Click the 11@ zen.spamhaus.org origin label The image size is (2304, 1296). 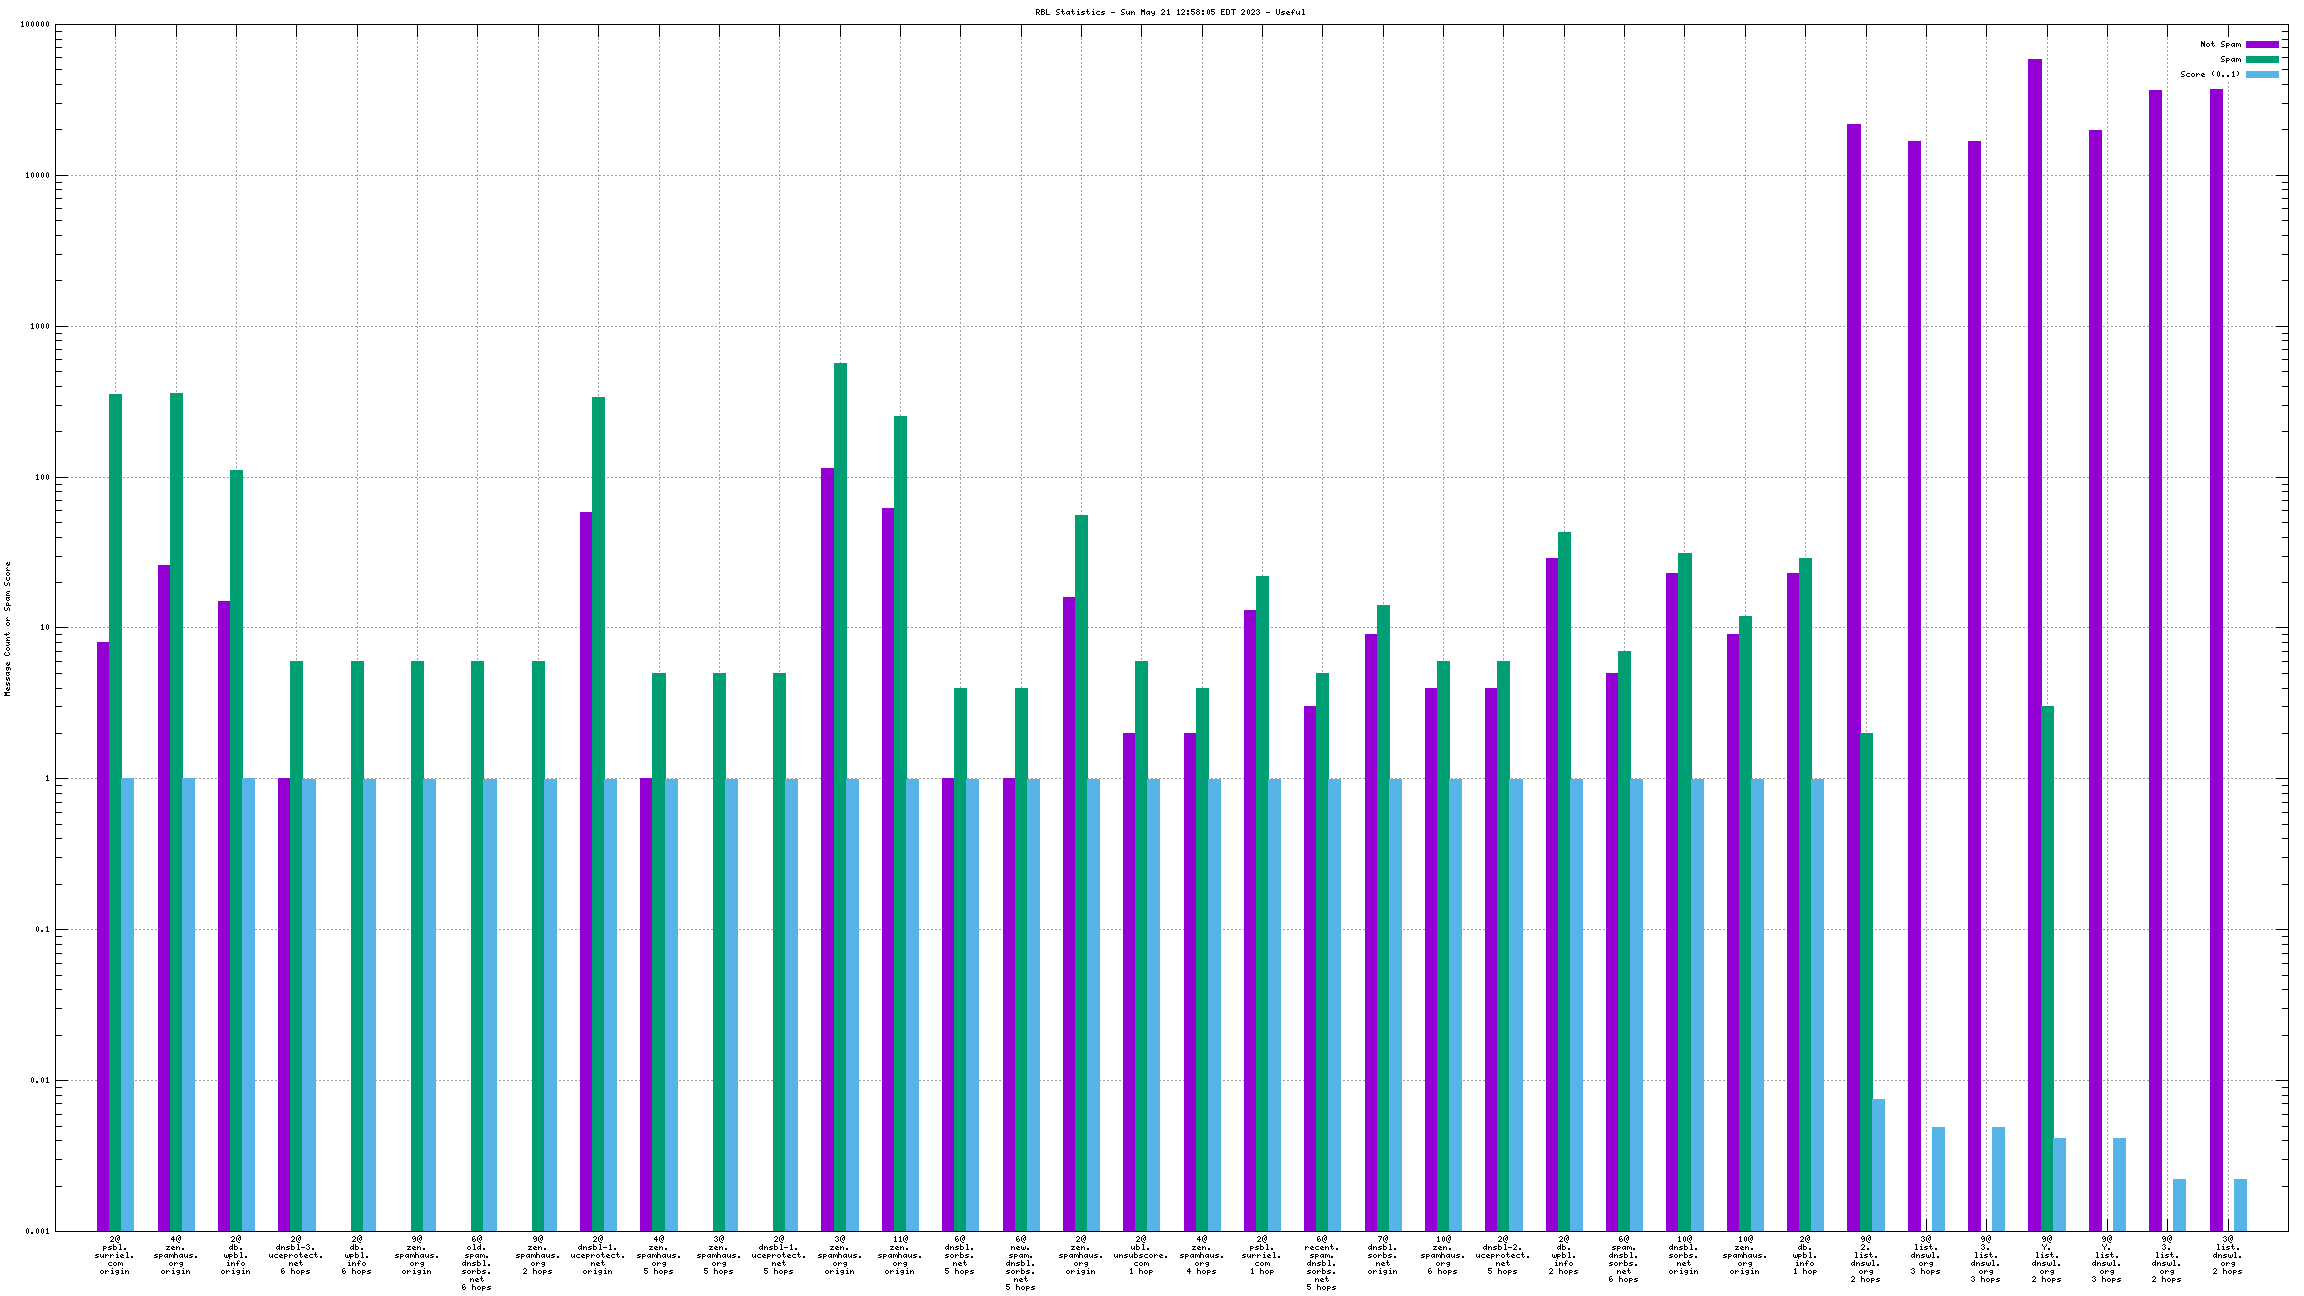pyautogui.click(x=900, y=1255)
